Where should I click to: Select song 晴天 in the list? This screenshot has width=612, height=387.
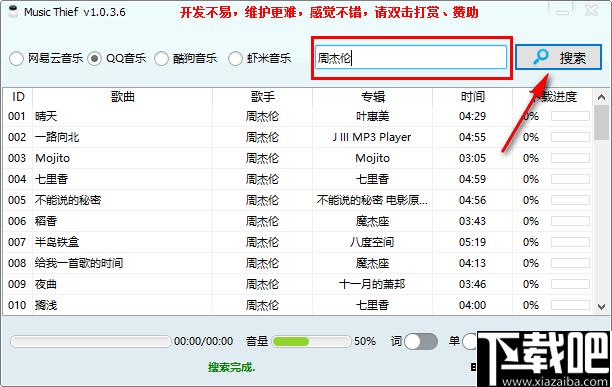click(x=46, y=116)
